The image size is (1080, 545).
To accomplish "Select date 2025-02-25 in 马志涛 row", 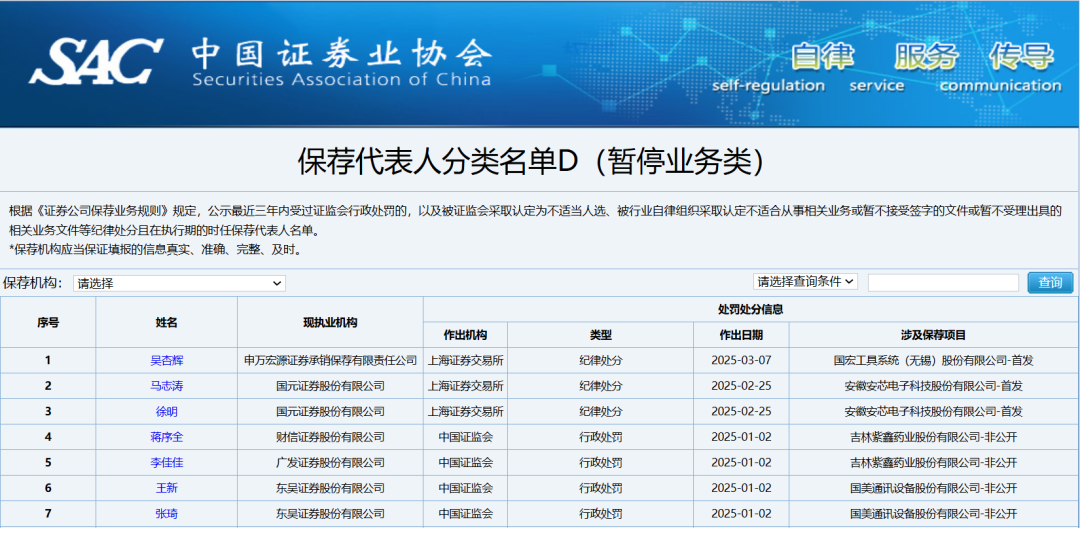I will click(x=741, y=386).
